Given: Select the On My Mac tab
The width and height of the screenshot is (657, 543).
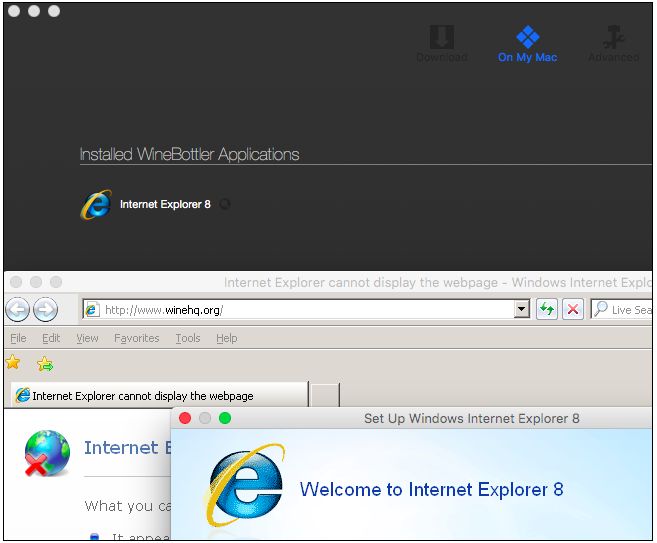Looking at the screenshot, I should click(x=527, y=44).
